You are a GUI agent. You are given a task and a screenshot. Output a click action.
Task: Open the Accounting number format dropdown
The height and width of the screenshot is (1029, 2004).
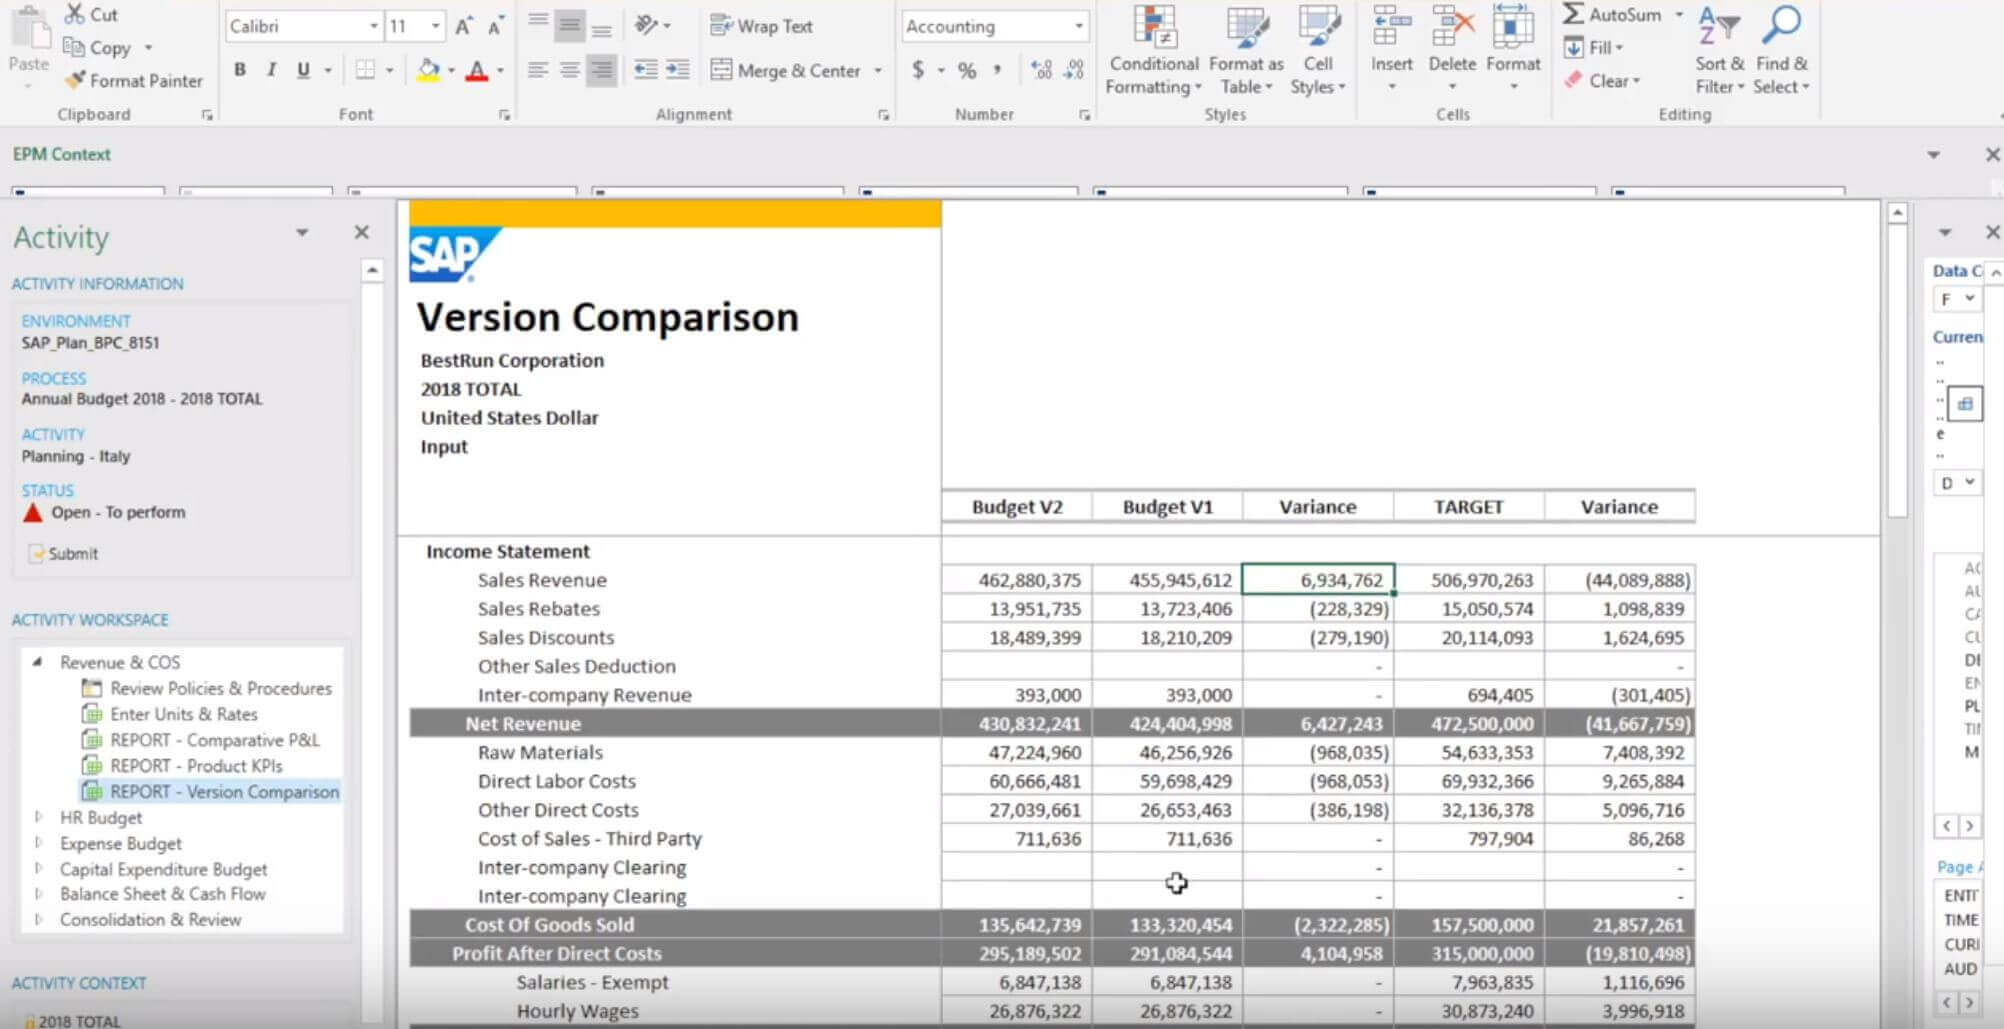1078,26
